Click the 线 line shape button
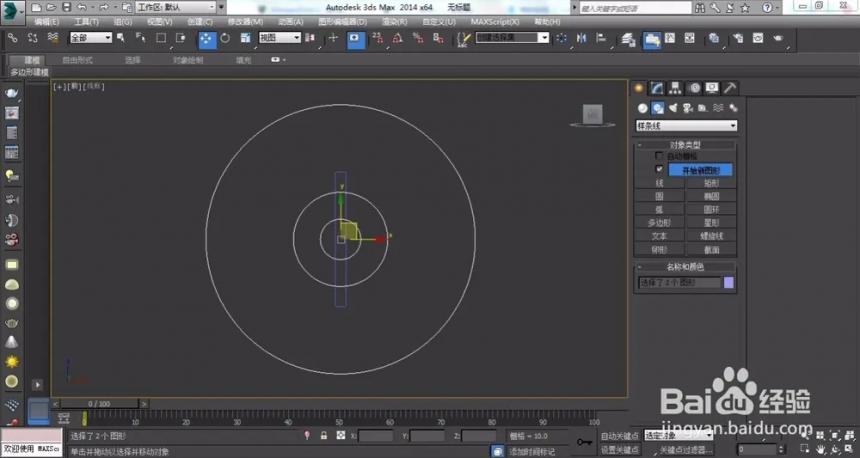This screenshot has height=458, width=860. [x=659, y=183]
